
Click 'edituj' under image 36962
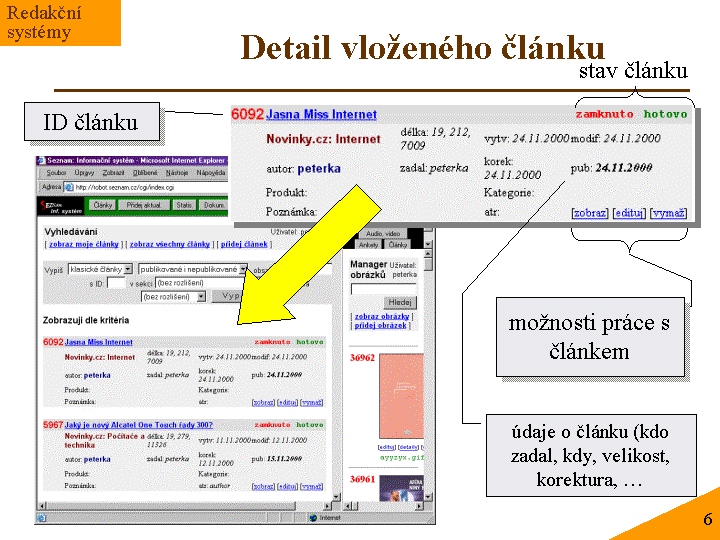[387, 447]
